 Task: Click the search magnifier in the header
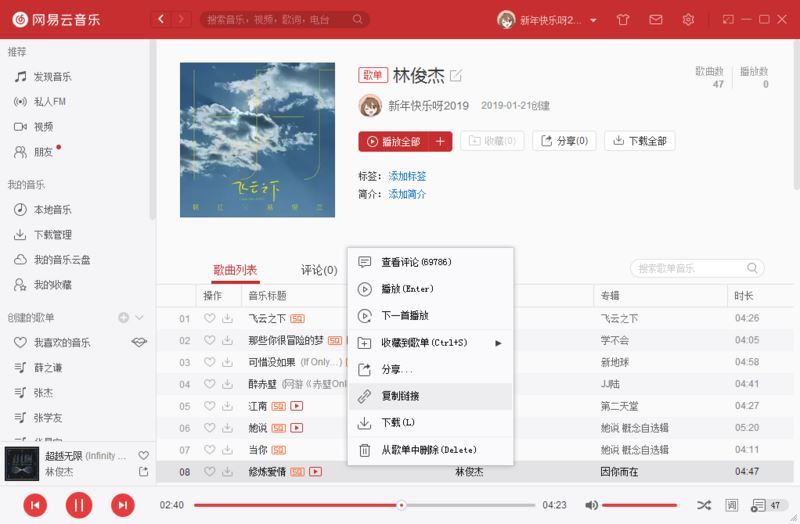[358, 19]
